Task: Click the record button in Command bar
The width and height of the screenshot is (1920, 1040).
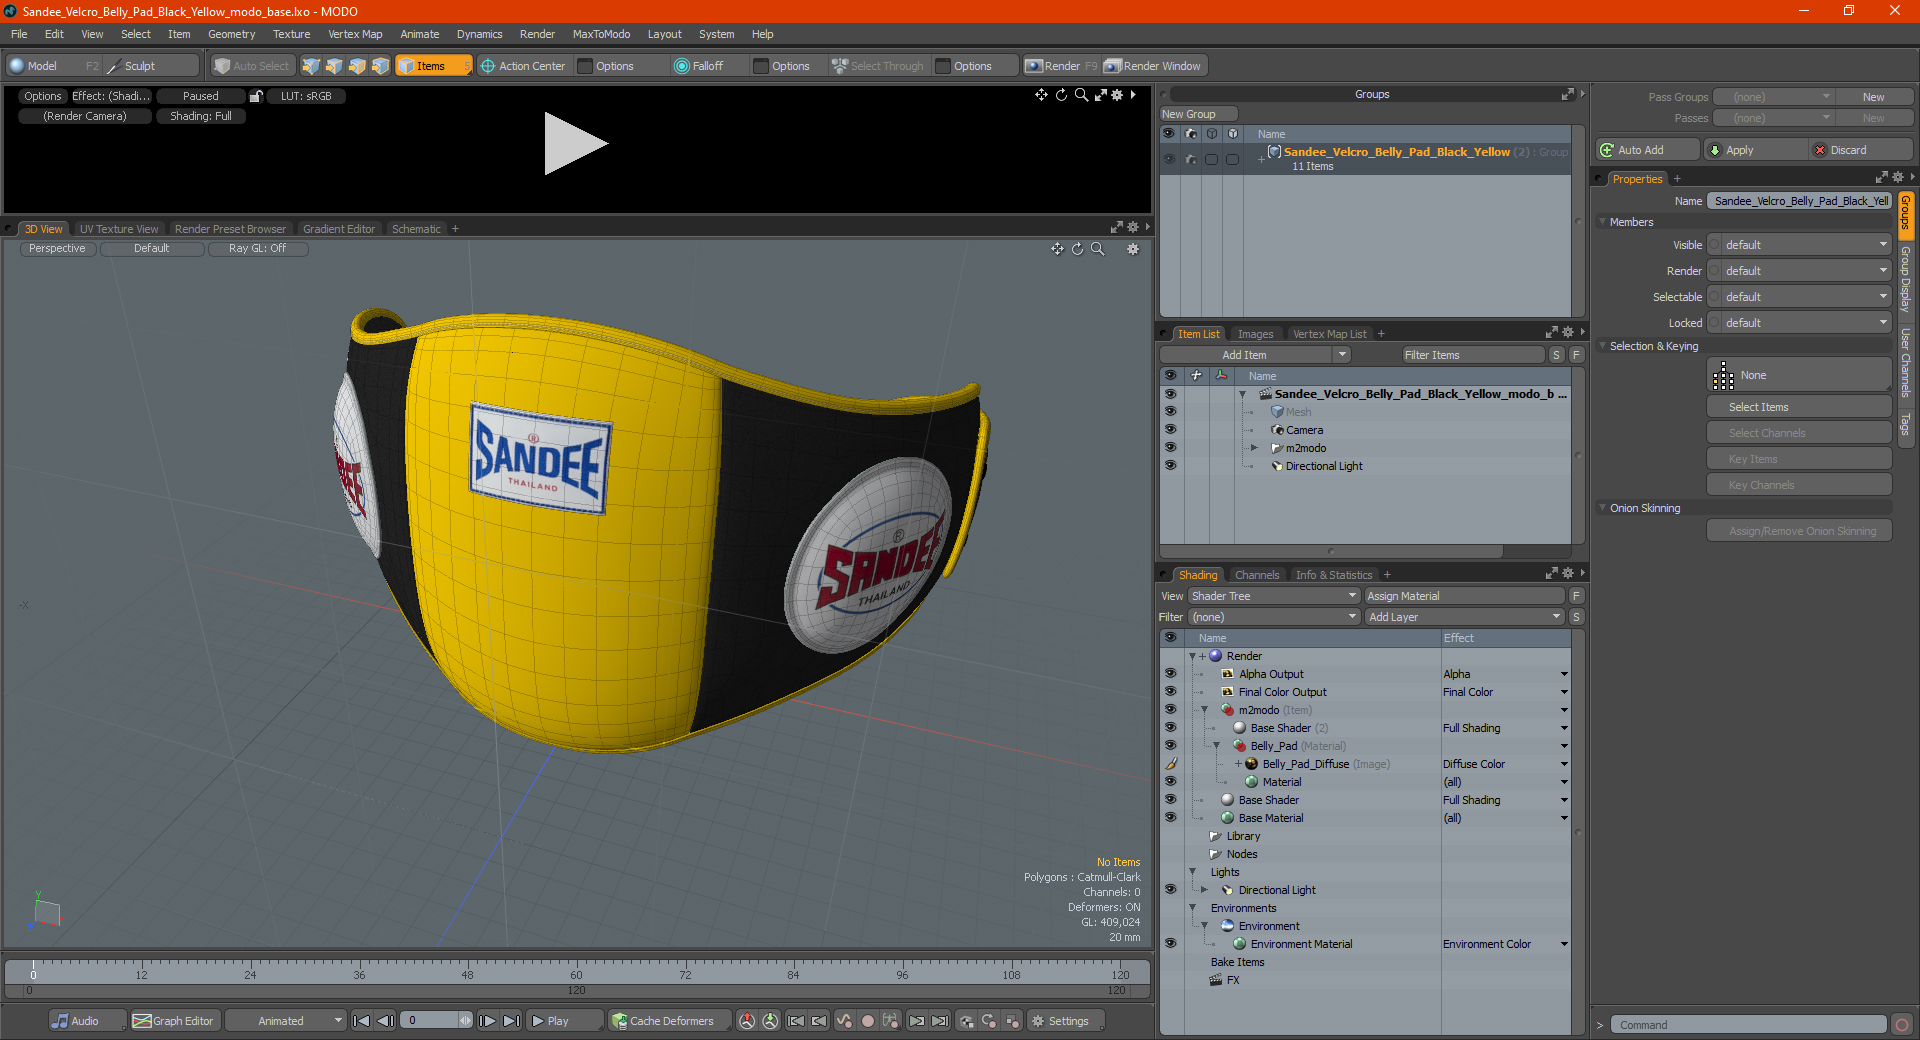Action: click(x=1902, y=1025)
